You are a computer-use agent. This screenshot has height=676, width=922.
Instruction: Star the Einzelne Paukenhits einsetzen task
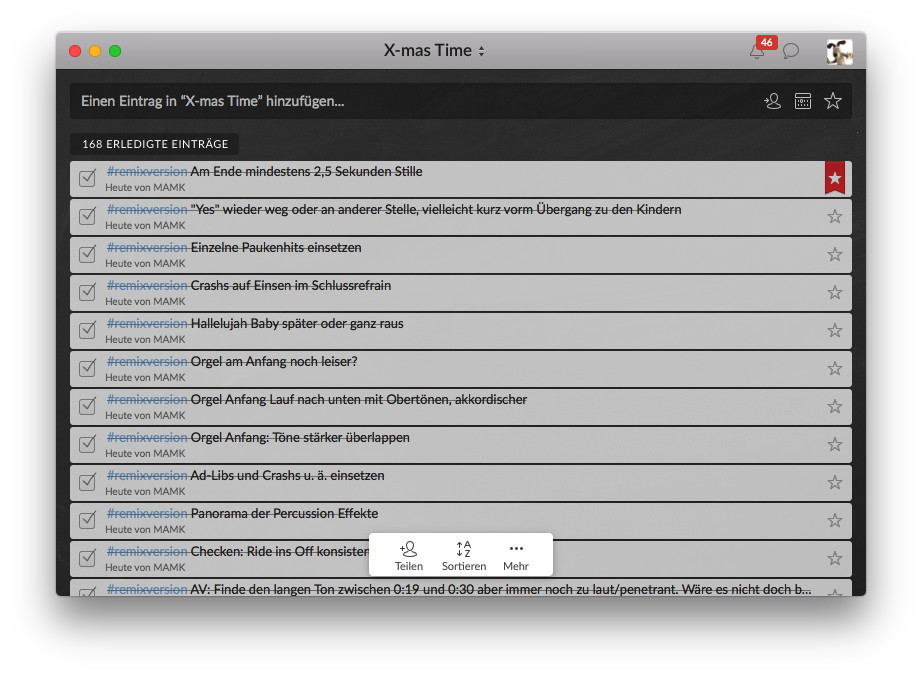tap(835, 254)
